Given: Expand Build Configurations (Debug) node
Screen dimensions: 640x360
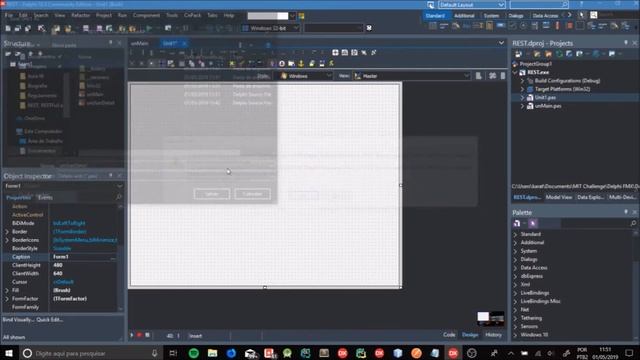Looking at the screenshot, I should [x=522, y=81].
